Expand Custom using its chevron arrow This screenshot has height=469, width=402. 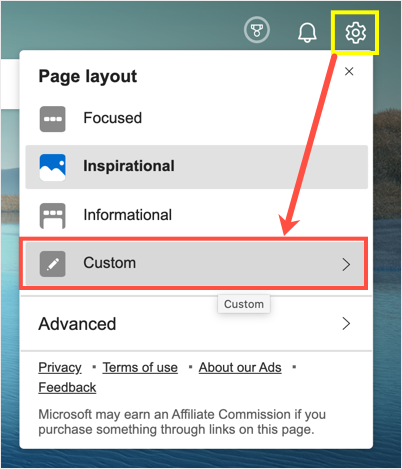(x=346, y=265)
